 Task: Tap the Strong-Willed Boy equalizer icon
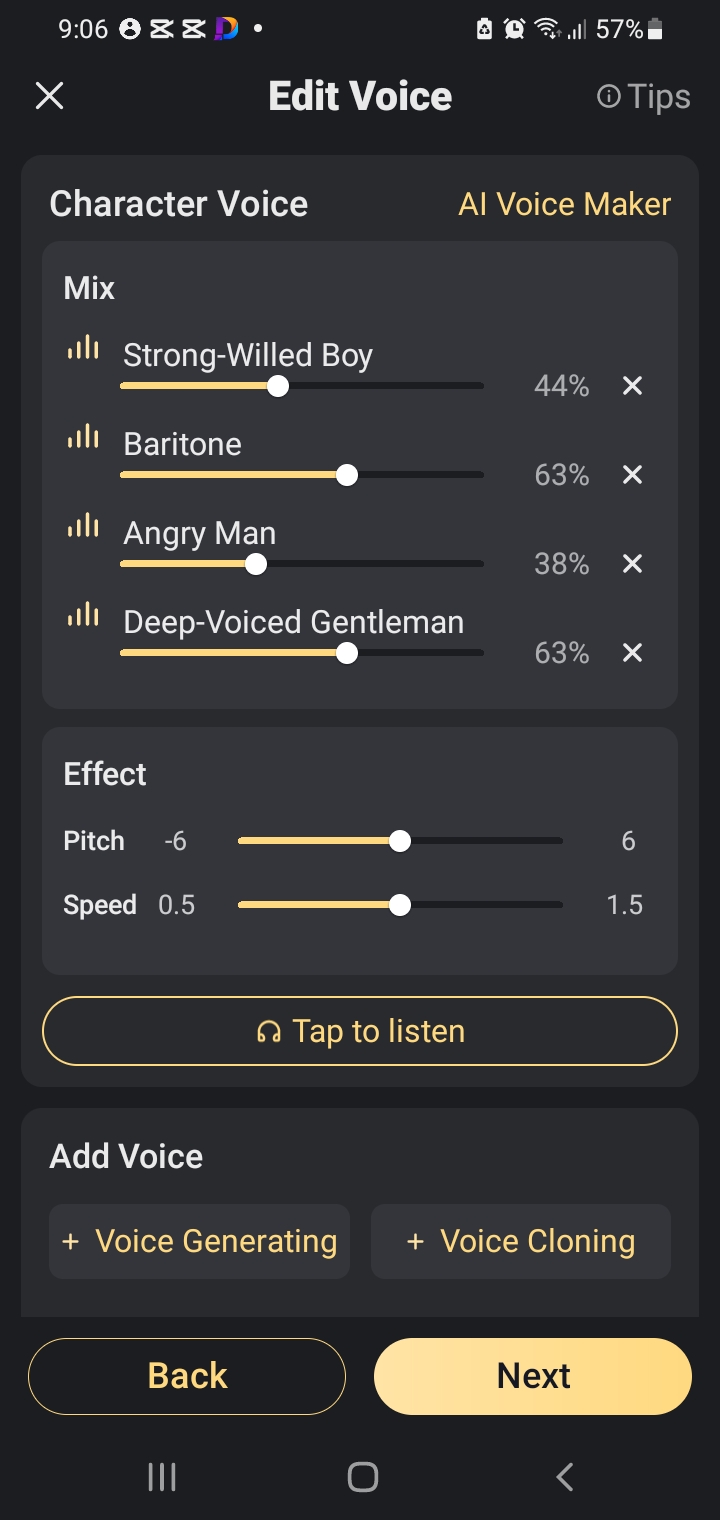tap(83, 348)
